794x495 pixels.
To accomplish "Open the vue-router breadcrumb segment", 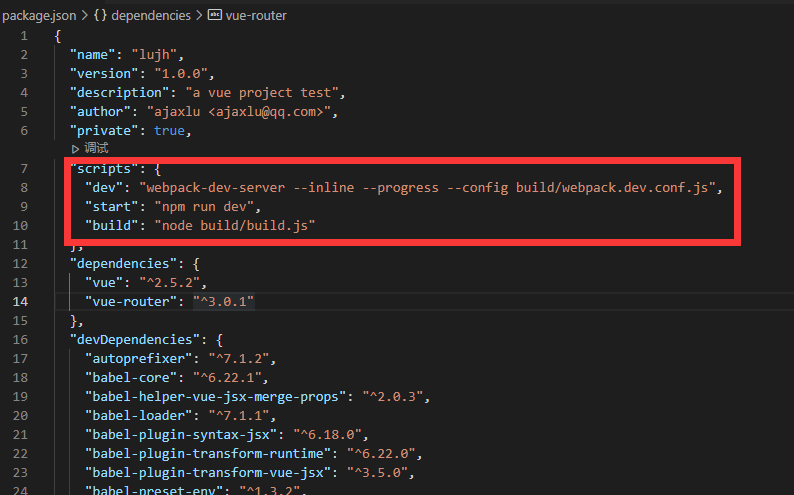I will pos(256,16).
